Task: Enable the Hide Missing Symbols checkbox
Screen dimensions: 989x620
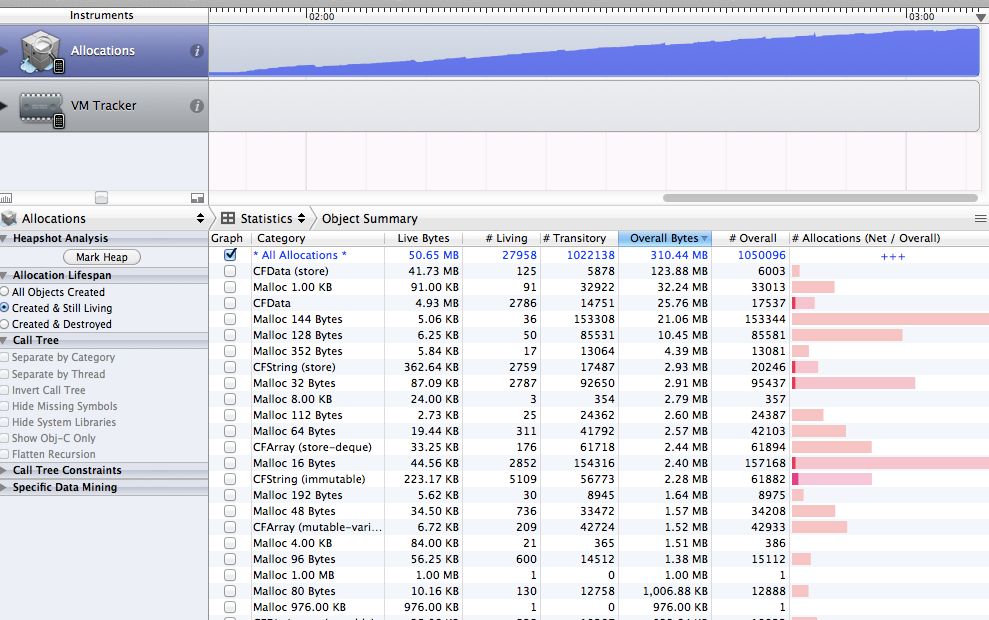Action: point(4,406)
